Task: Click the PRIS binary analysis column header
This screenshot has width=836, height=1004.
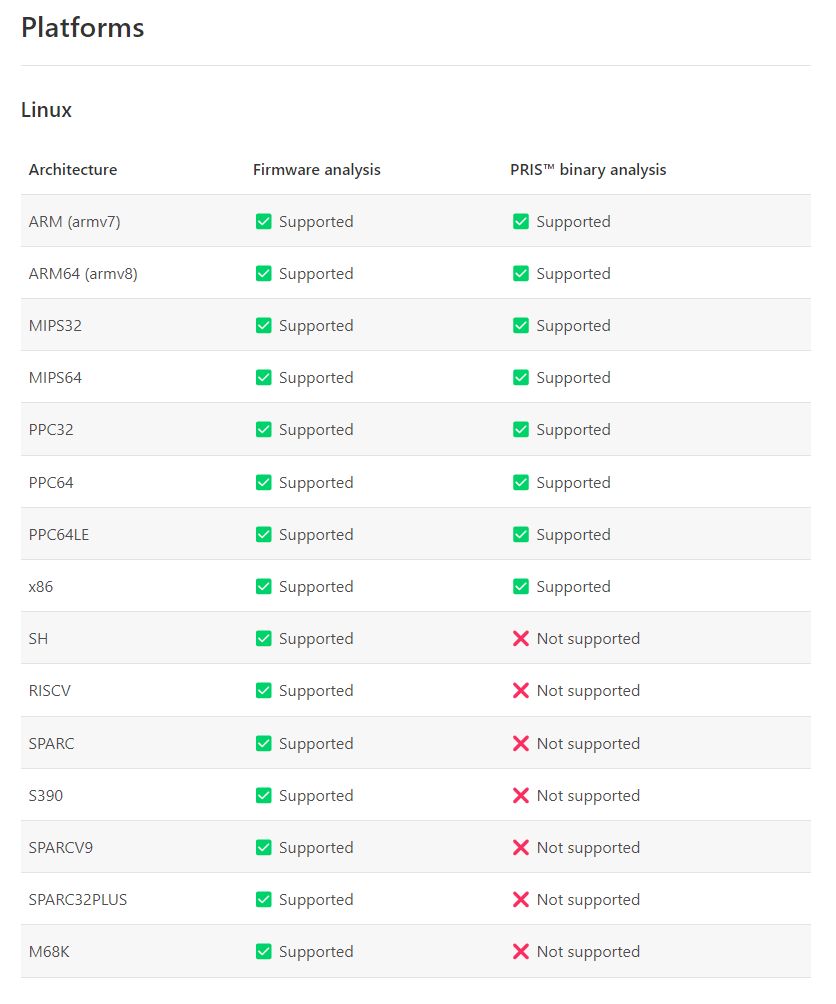Action: tap(588, 170)
